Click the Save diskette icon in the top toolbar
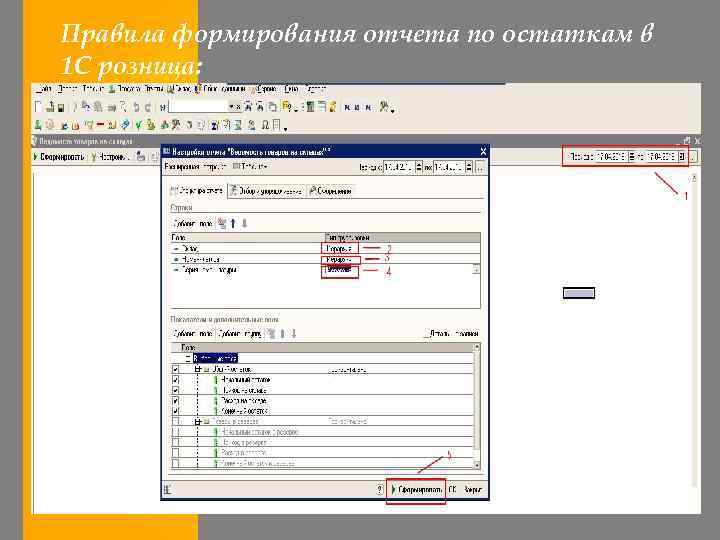The width and height of the screenshot is (720, 540). click(60, 108)
